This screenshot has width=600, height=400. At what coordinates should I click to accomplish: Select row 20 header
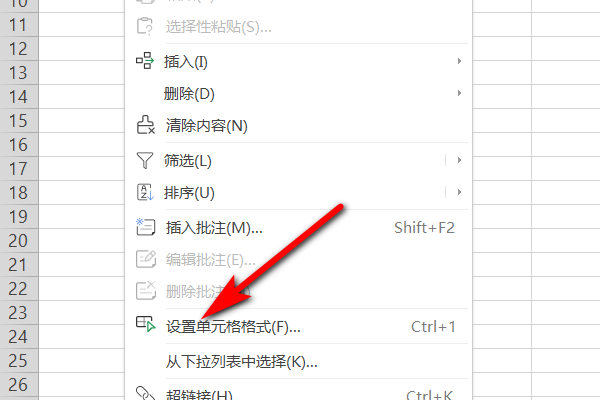[x=19, y=241]
